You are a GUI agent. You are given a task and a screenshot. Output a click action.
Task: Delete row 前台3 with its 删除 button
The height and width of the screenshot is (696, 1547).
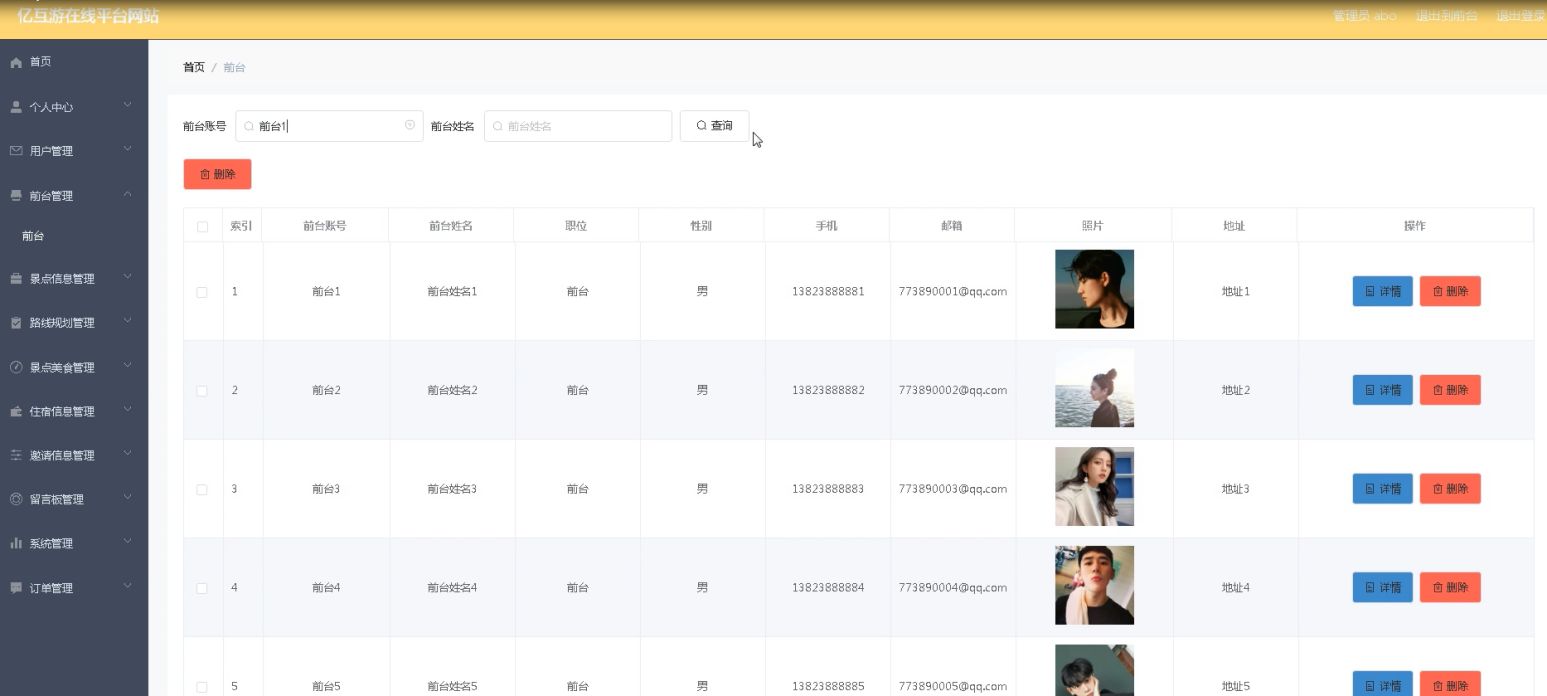coord(1450,489)
